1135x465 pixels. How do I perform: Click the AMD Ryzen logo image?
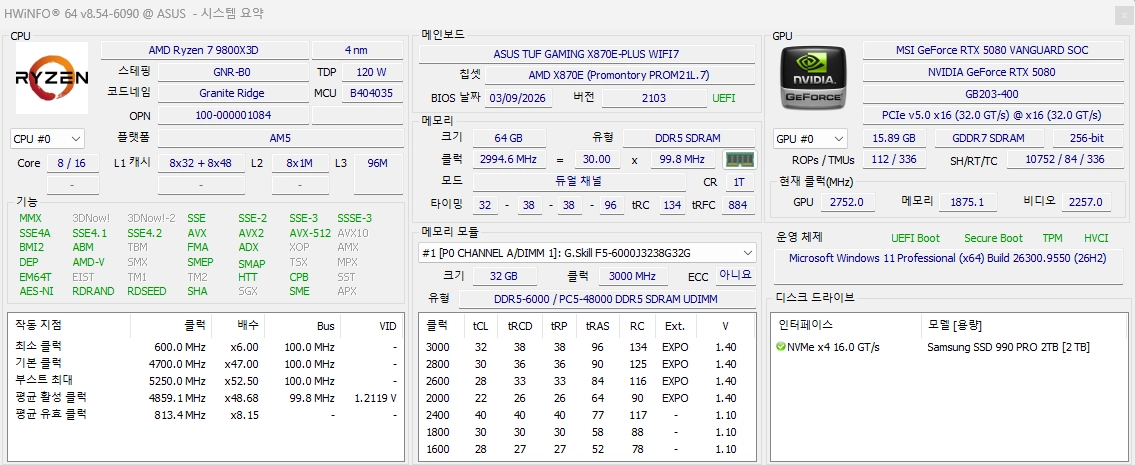52,78
